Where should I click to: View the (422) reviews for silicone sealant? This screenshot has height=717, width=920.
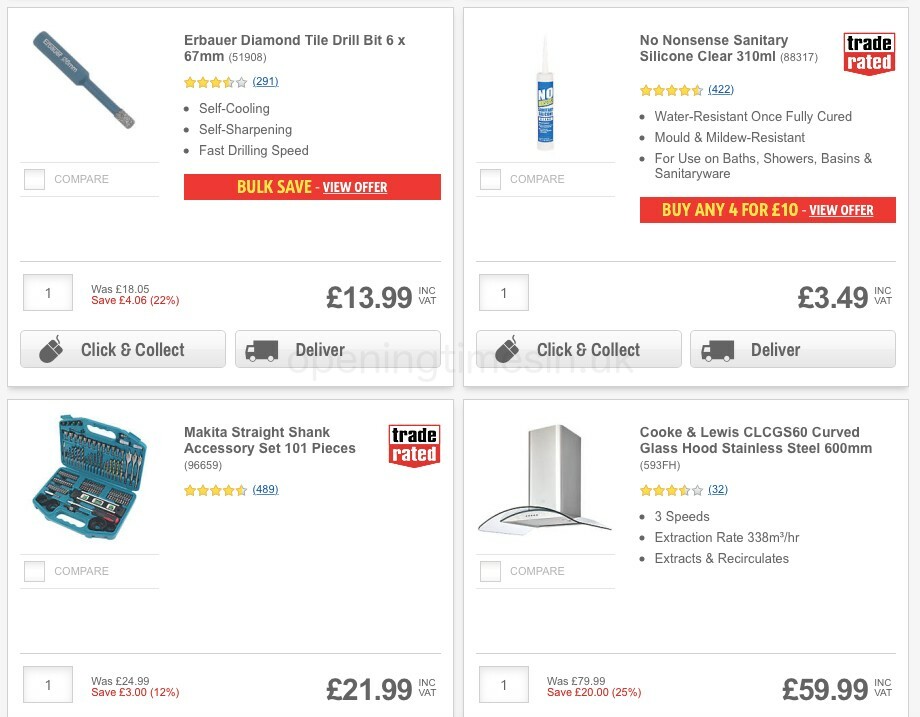[720, 89]
